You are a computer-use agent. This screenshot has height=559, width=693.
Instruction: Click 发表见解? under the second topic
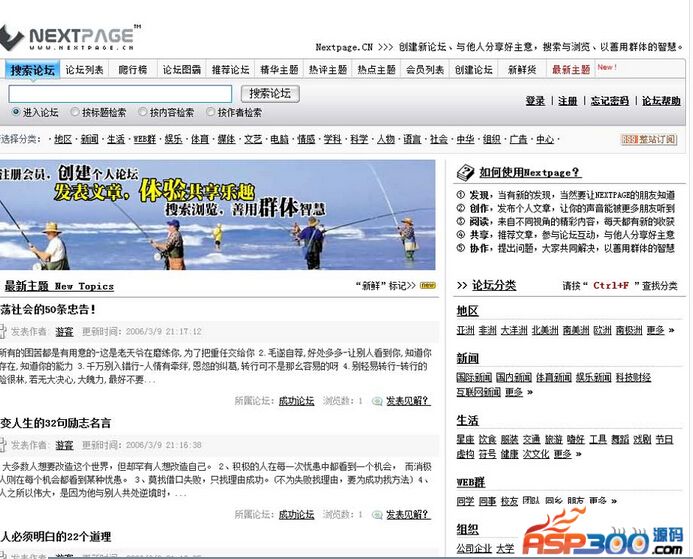pyautogui.click(x=408, y=515)
